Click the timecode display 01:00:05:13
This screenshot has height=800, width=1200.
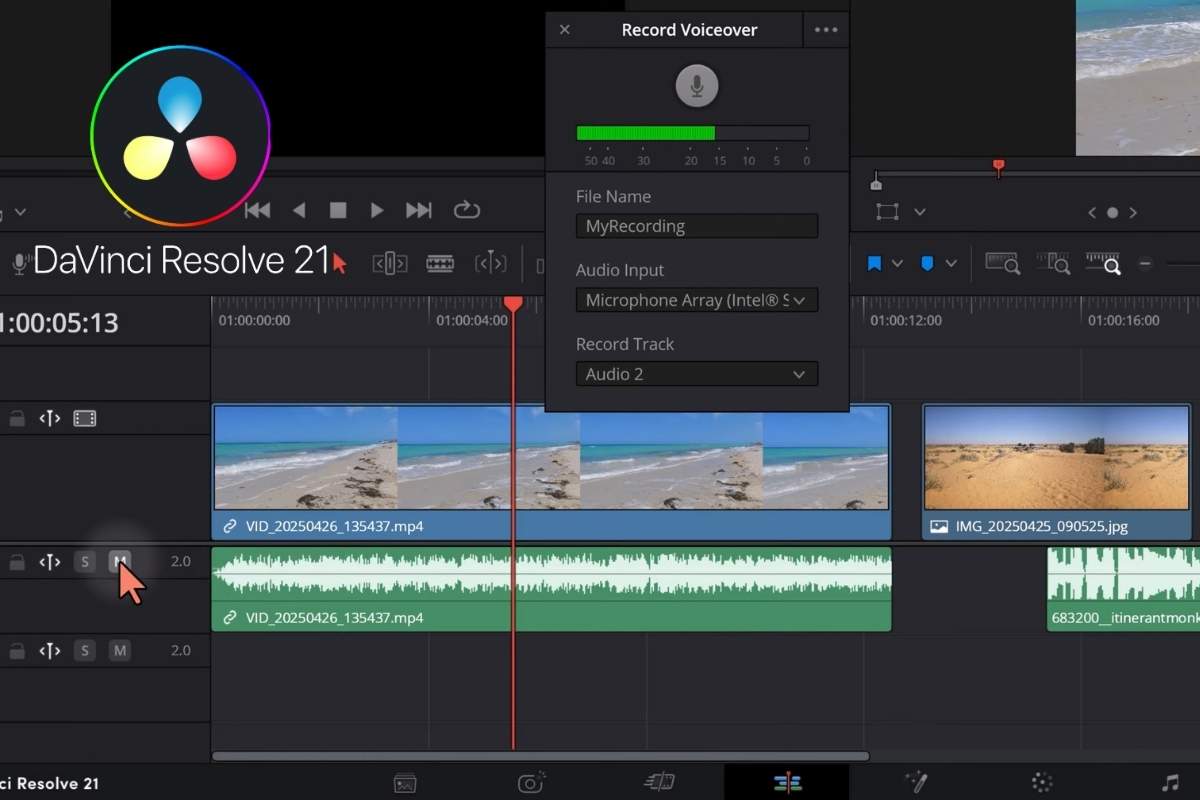(x=58, y=323)
